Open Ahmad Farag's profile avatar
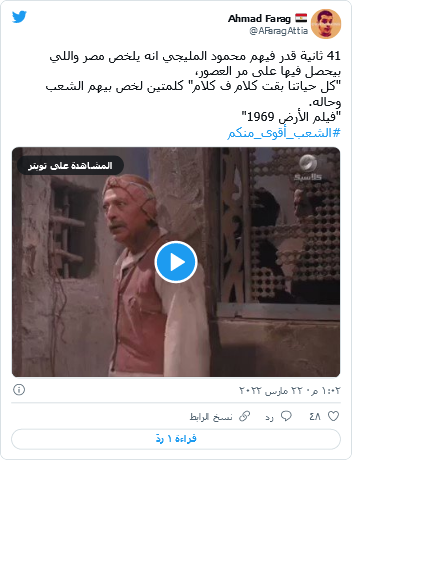This screenshot has width=440, height=575. pos(326,24)
